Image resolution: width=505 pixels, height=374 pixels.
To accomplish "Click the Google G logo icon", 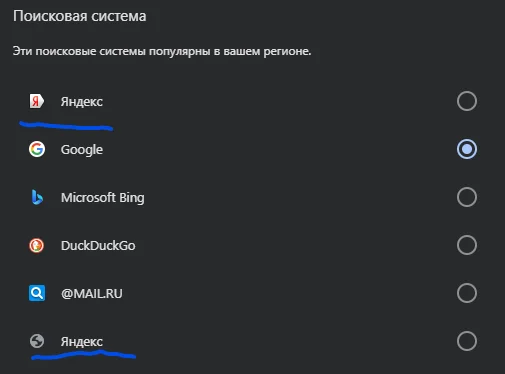I will point(37,149).
